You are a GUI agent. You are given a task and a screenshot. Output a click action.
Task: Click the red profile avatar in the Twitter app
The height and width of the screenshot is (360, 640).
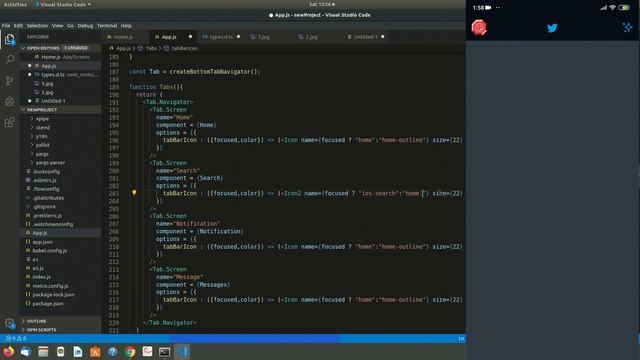479,28
